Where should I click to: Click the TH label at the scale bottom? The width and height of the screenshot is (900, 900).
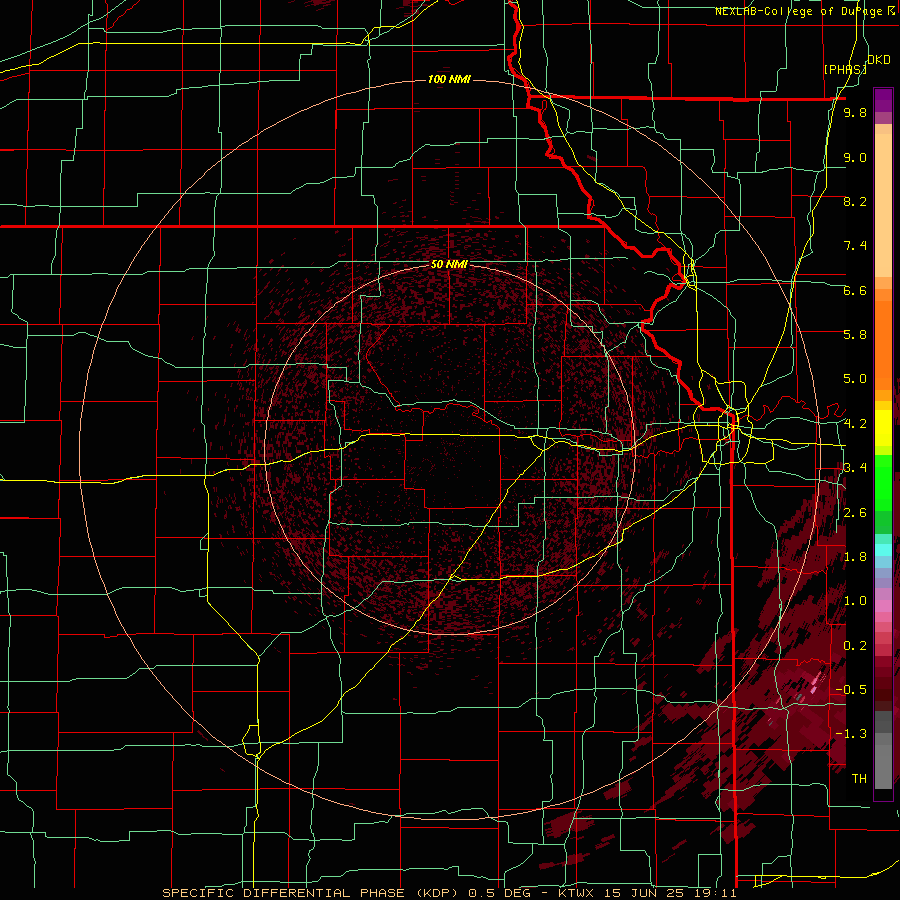pyautogui.click(x=859, y=779)
